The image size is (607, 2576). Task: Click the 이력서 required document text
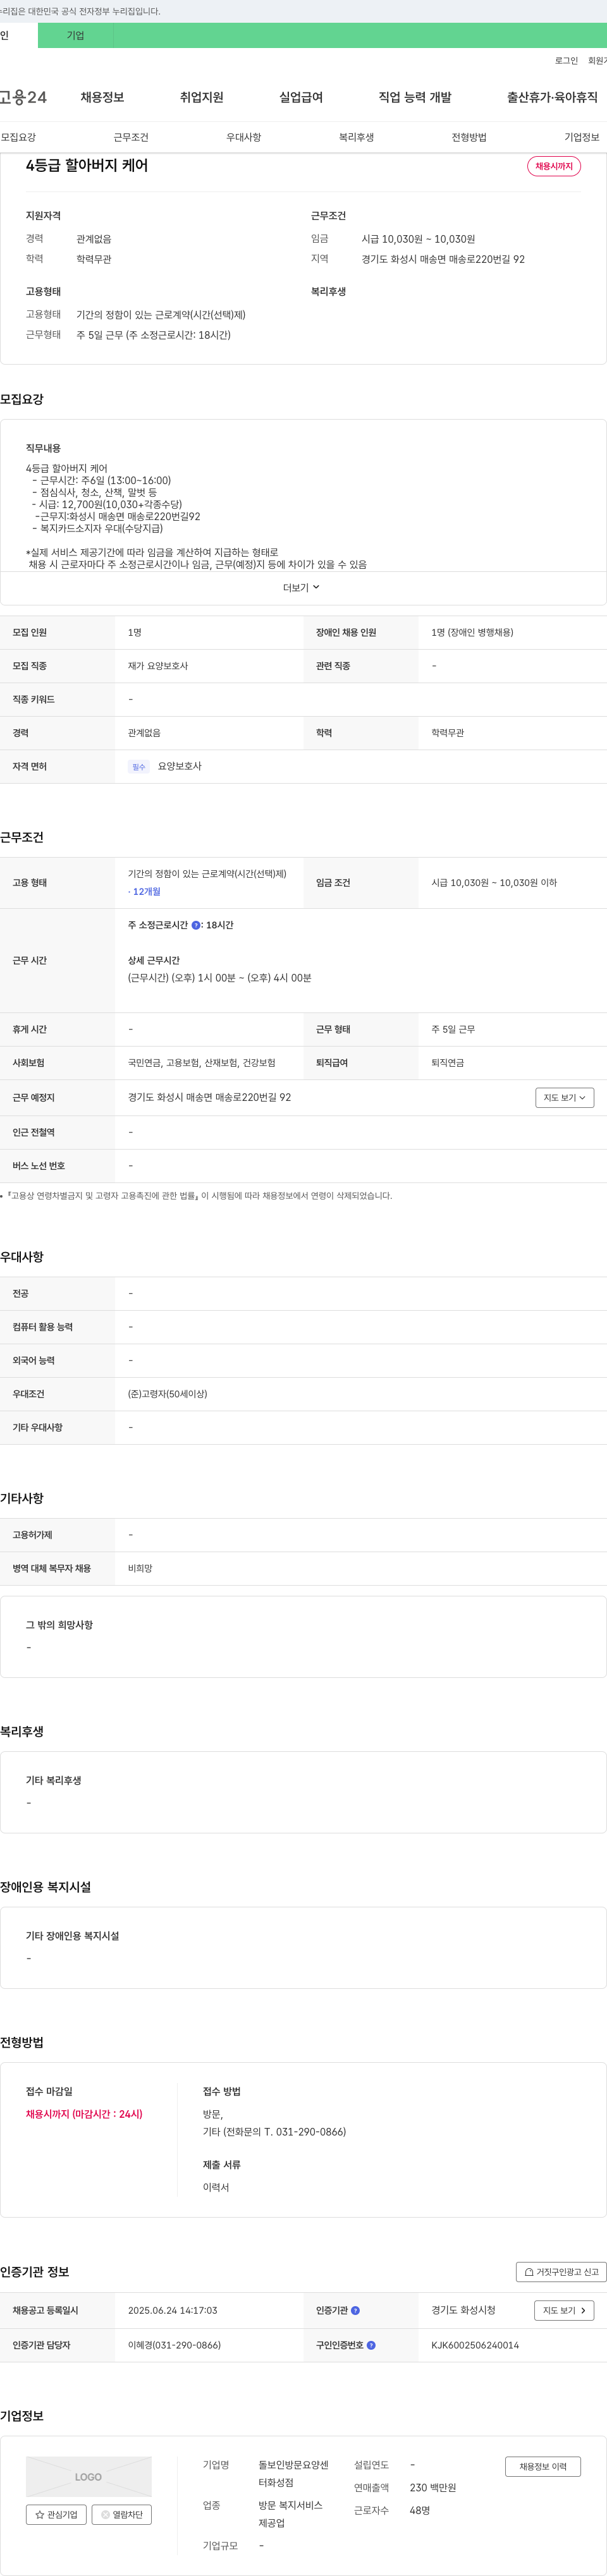click(x=216, y=2187)
